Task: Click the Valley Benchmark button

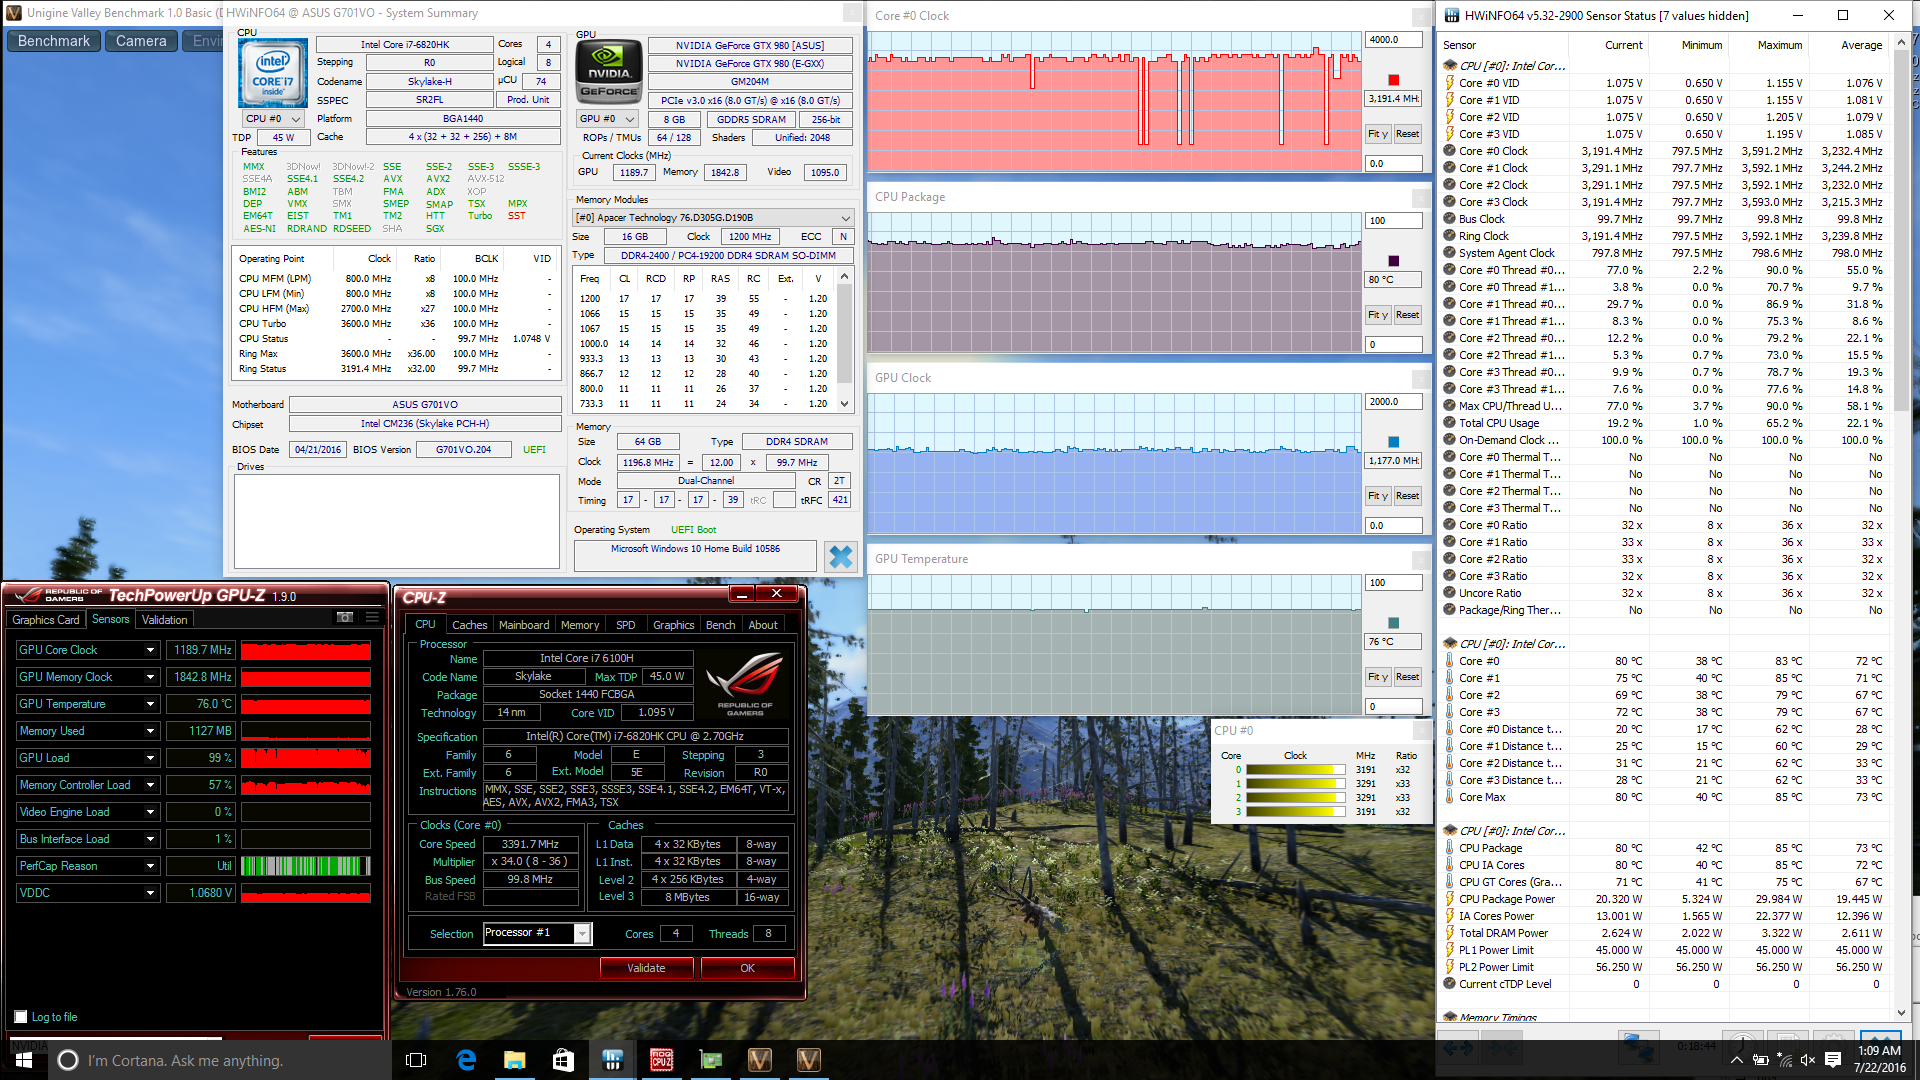Action: coord(54,41)
